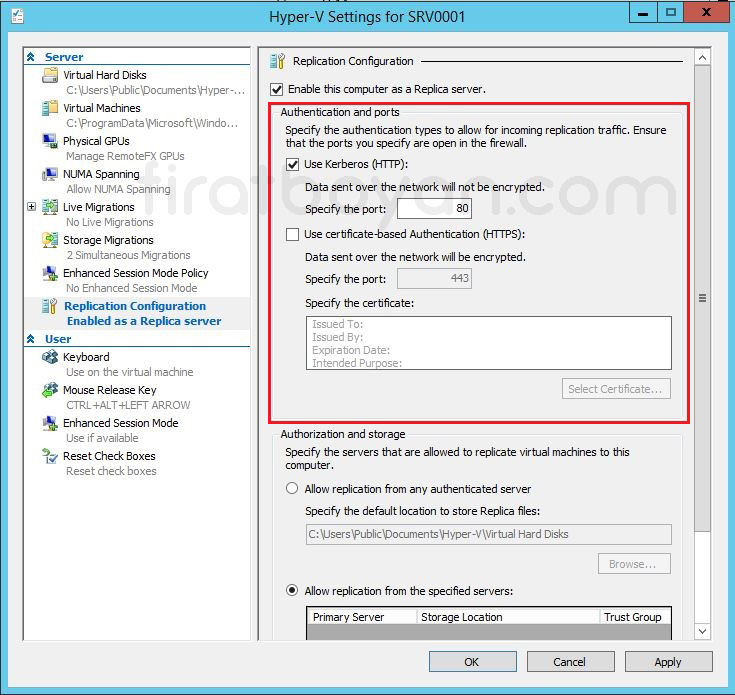Collapse the Server section chevron

[x=31, y=57]
